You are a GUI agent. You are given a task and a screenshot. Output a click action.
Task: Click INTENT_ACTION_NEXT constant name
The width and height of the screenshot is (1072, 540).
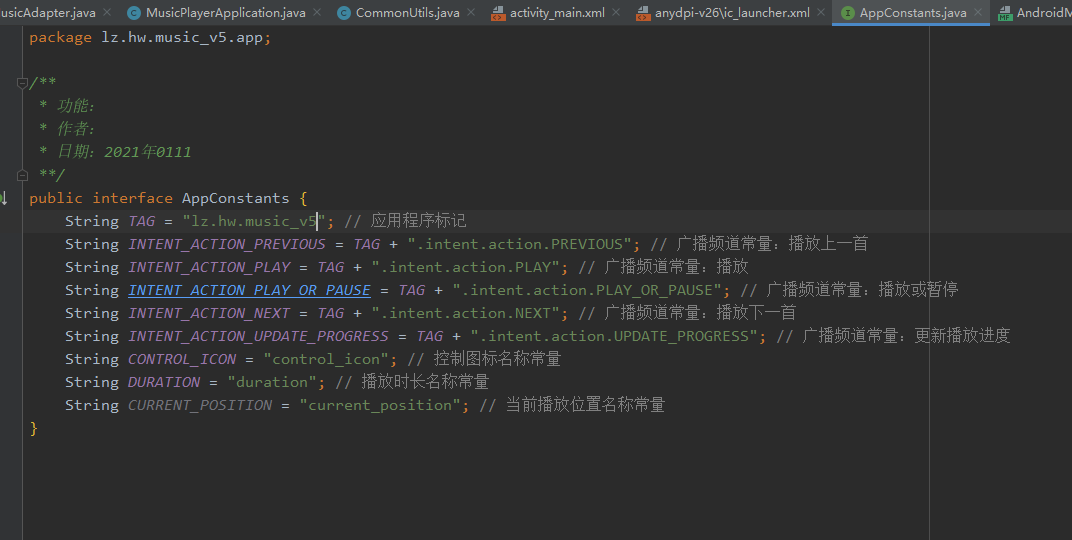click(209, 313)
